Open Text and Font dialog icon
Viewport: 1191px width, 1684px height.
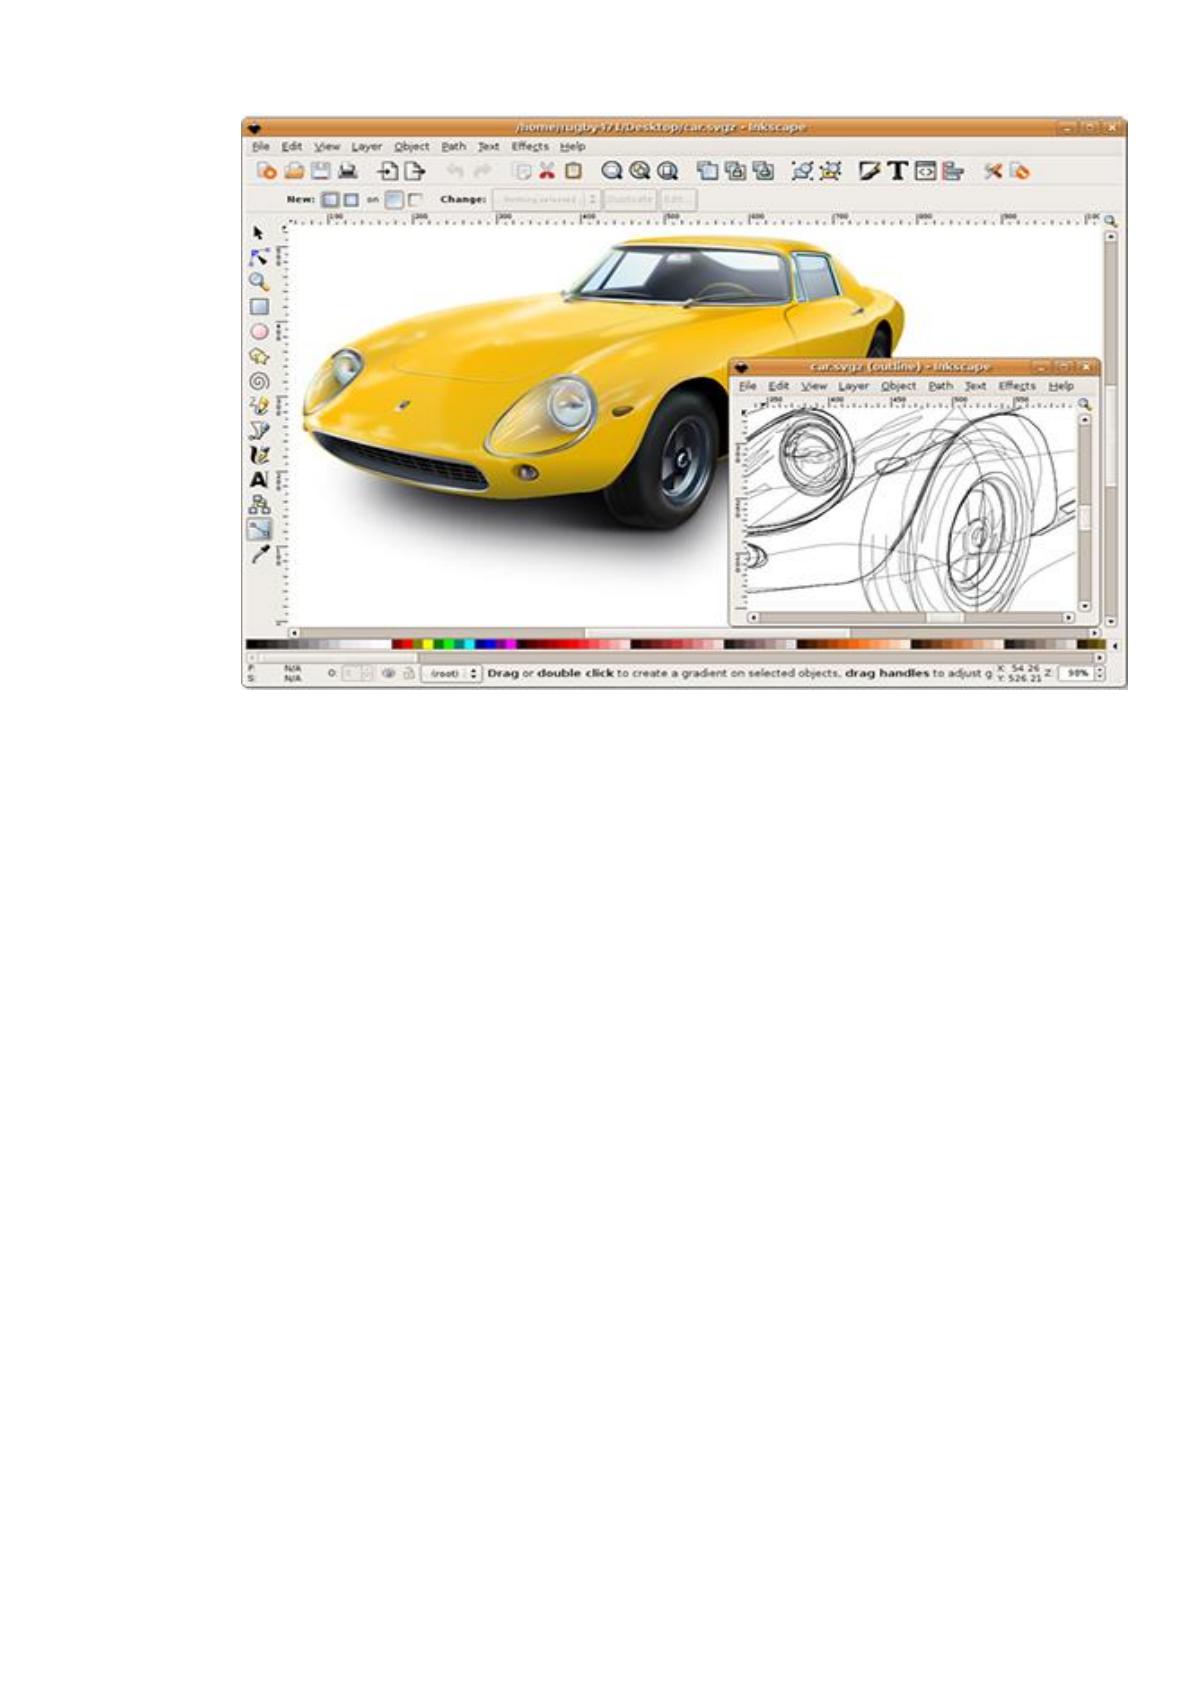(x=897, y=171)
